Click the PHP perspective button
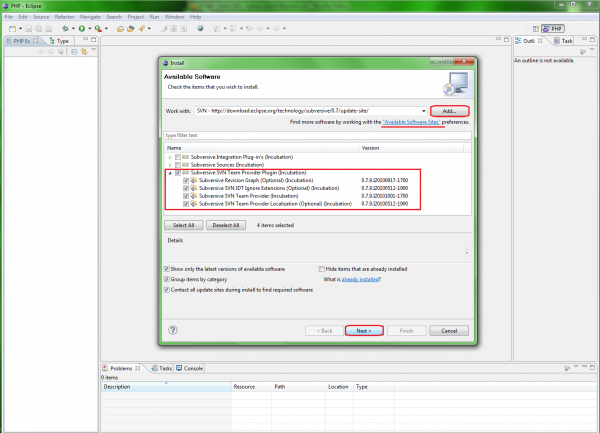The image size is (600, 433). 553,29
